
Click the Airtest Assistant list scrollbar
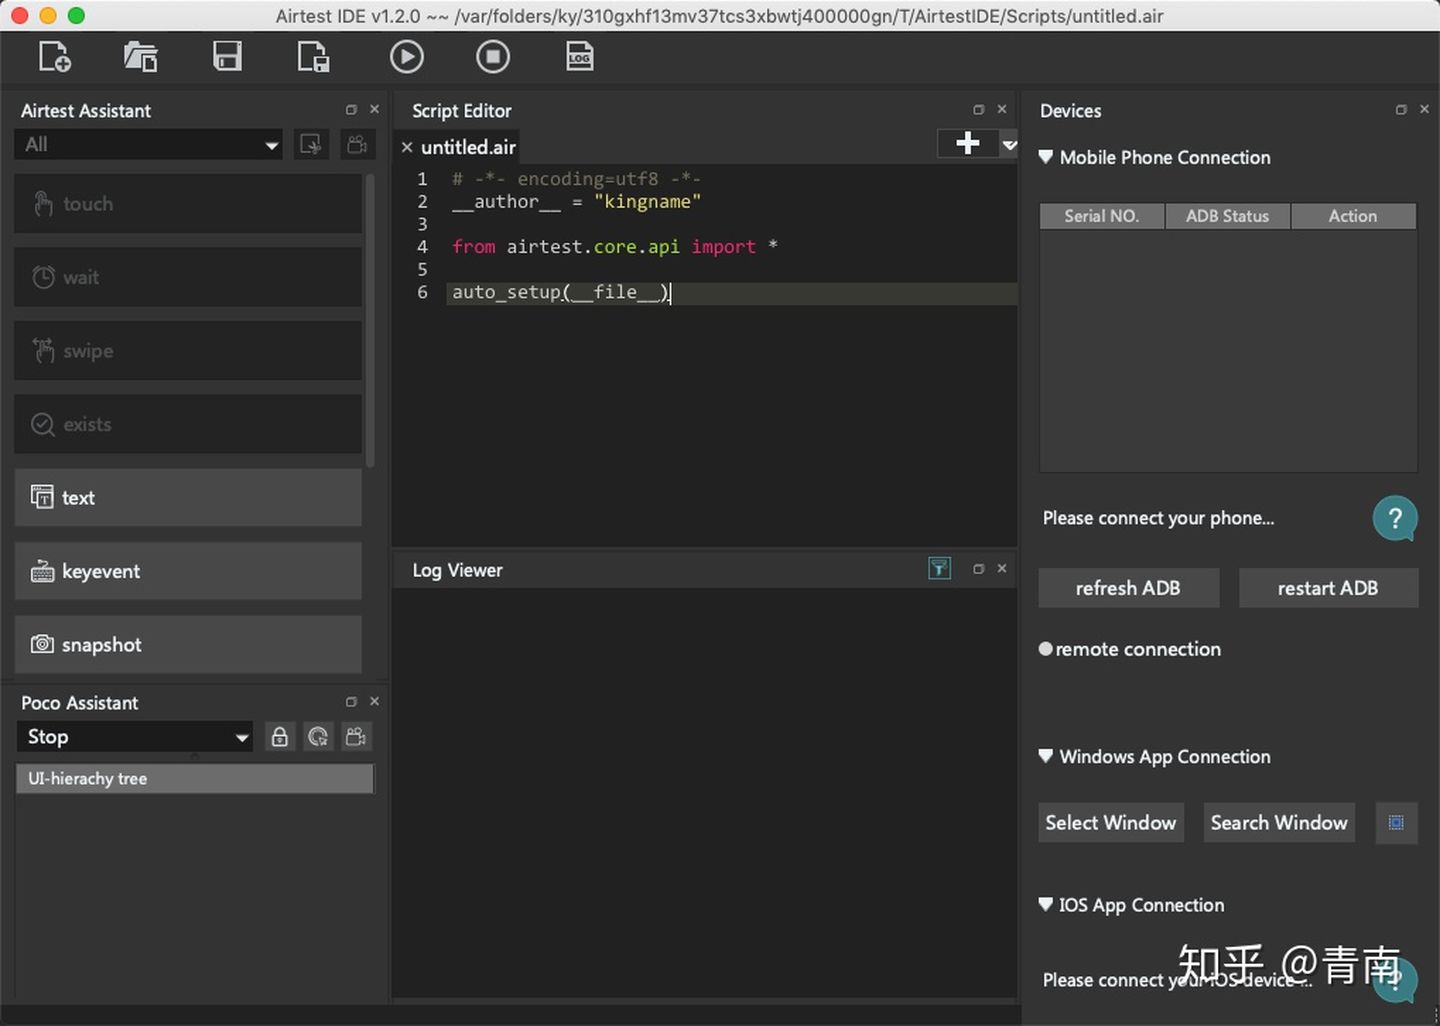click(x=371, y=320)
